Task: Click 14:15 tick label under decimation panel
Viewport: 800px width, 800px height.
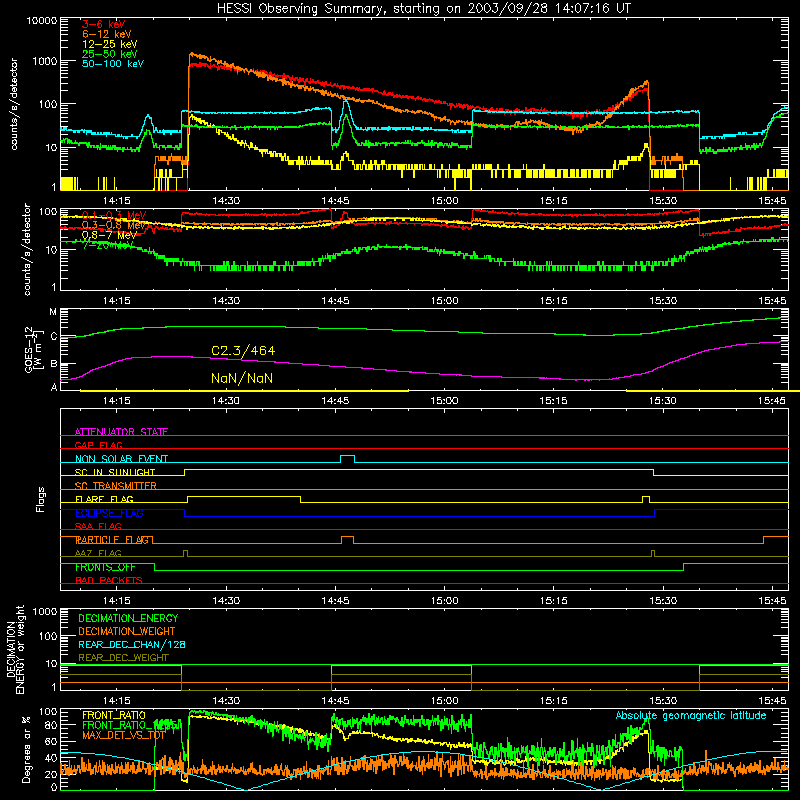Action: click(x=117, y=701)
